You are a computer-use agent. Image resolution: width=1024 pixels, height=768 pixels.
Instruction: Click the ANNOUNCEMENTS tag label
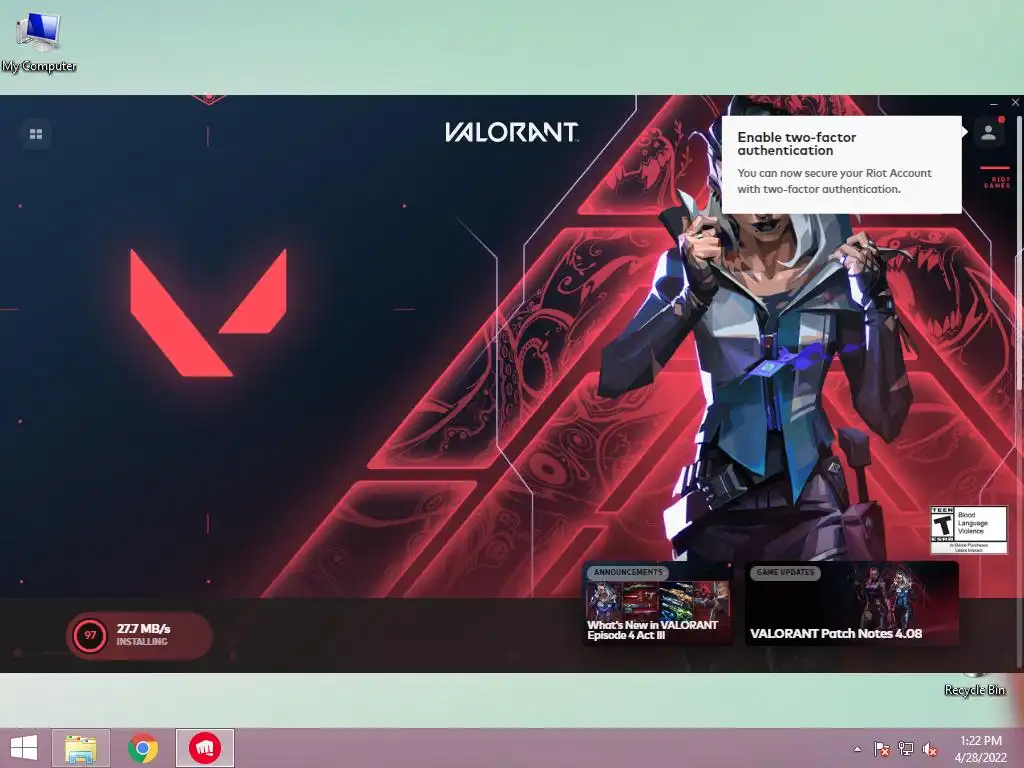point(628,572)
